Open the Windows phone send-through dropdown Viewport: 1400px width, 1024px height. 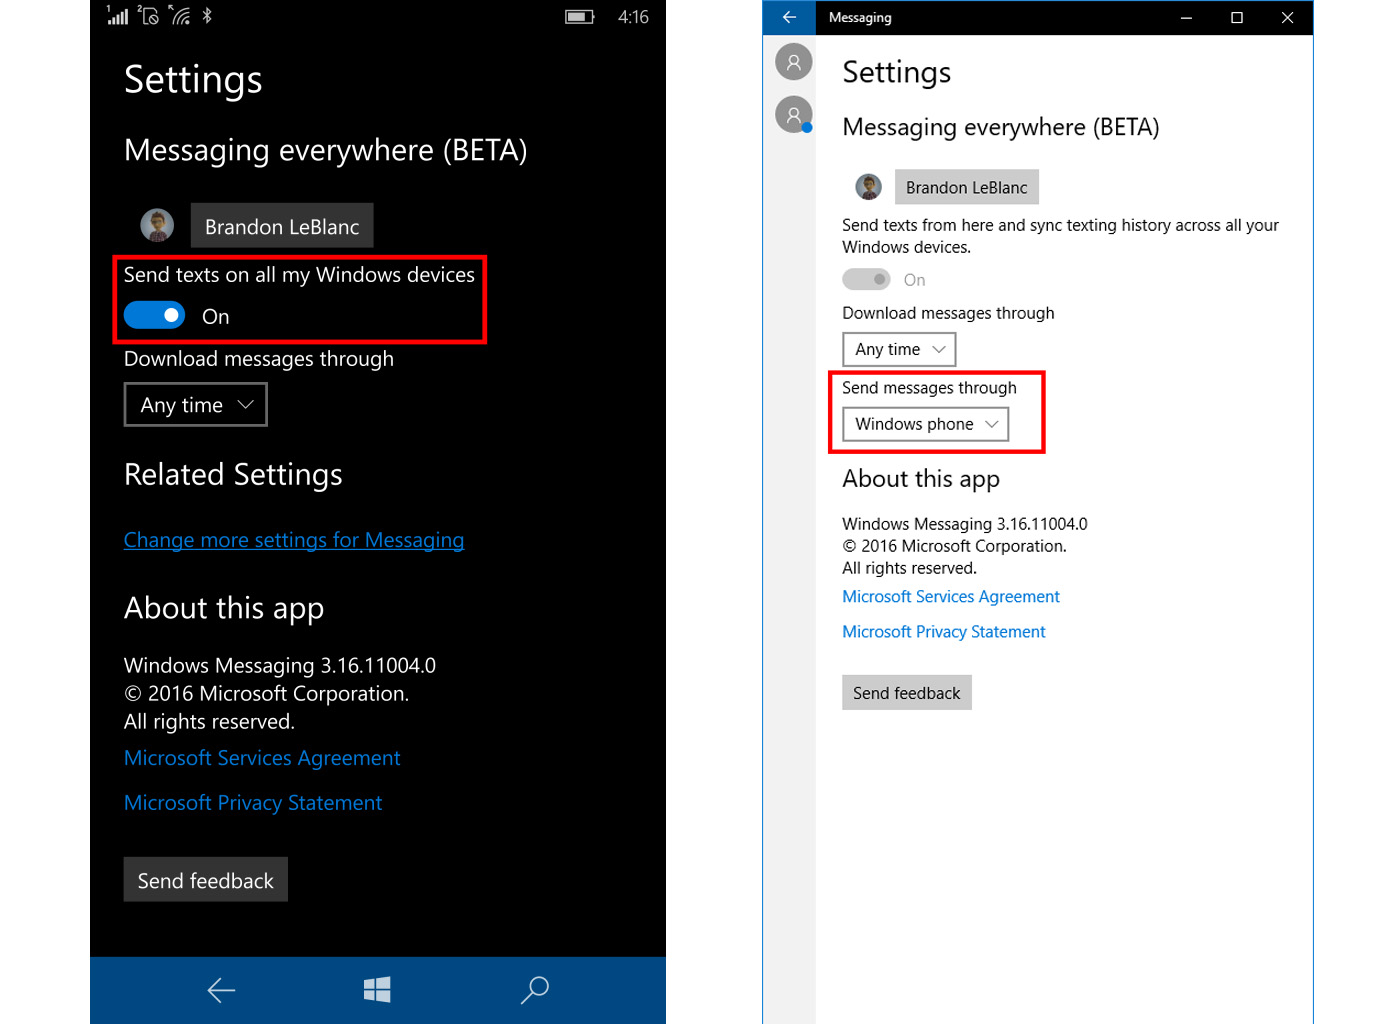click(925, 424)
